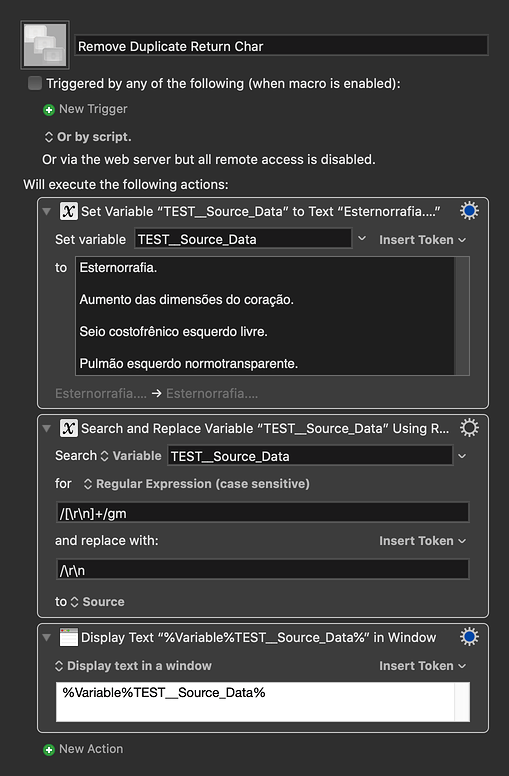Click the green New Action plus icon
The height and width of the screenshot is (776, 509).
tap(49, 750)
